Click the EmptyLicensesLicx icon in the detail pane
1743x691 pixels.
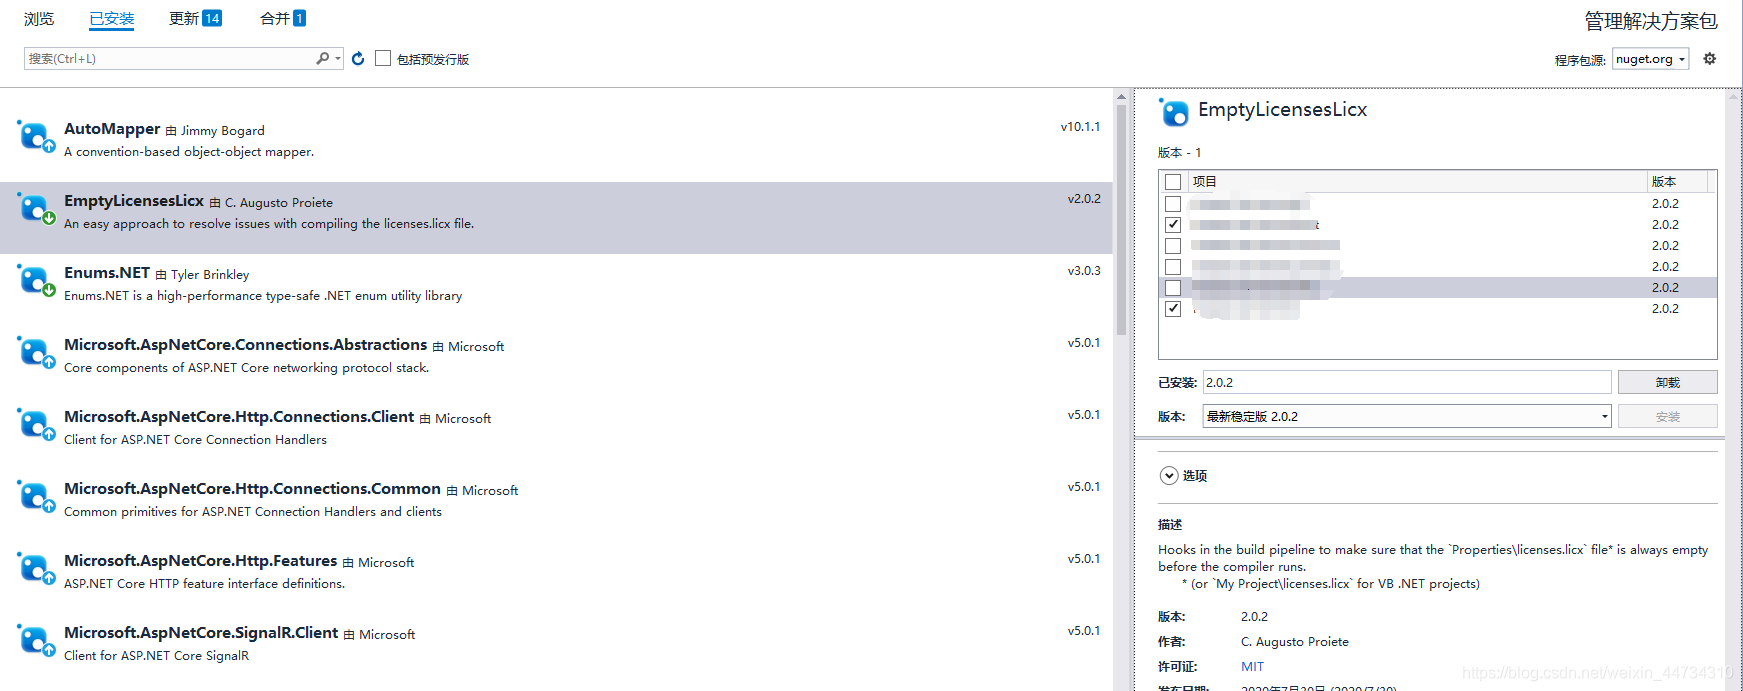click(x=1174, y=112)
